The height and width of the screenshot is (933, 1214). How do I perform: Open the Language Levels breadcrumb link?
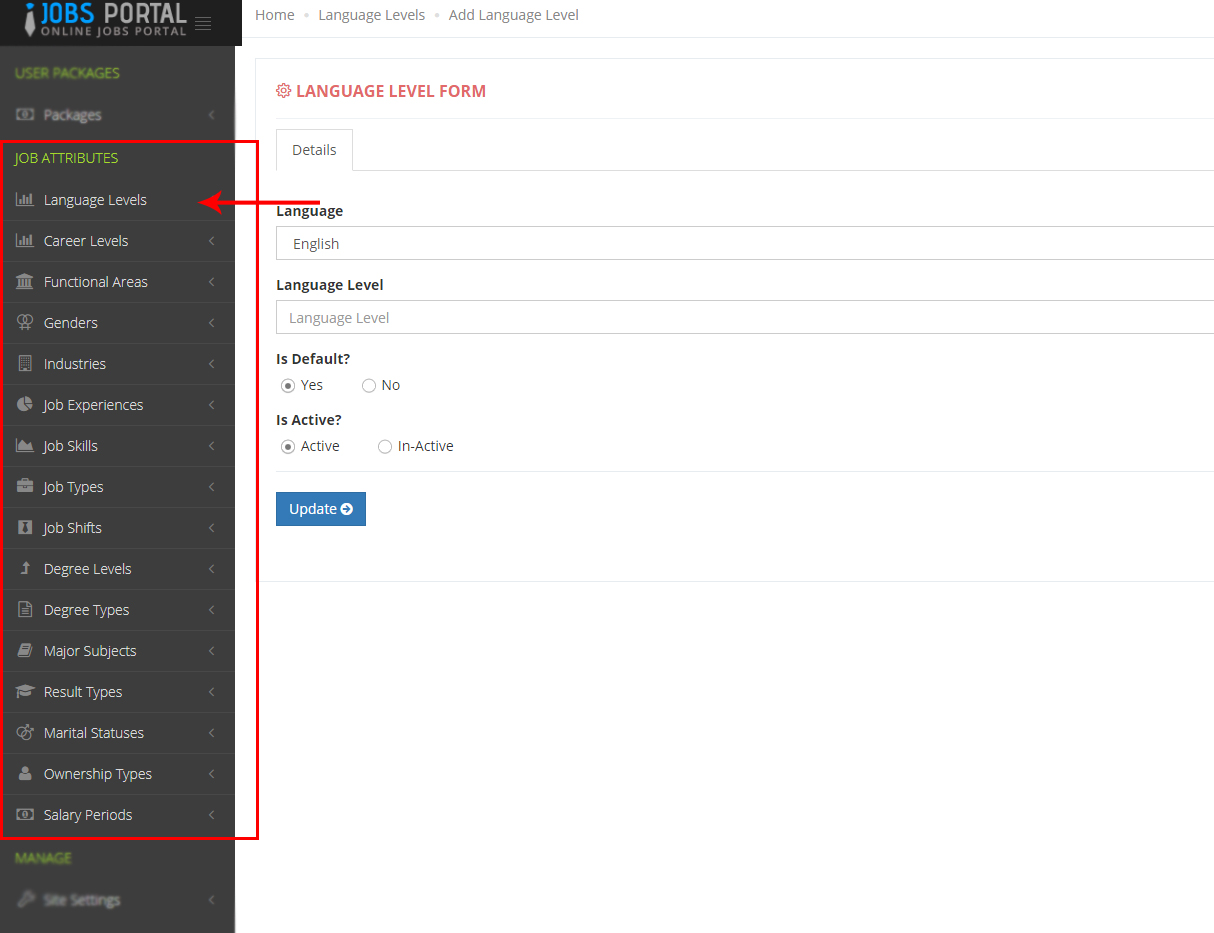coord(371,15)
